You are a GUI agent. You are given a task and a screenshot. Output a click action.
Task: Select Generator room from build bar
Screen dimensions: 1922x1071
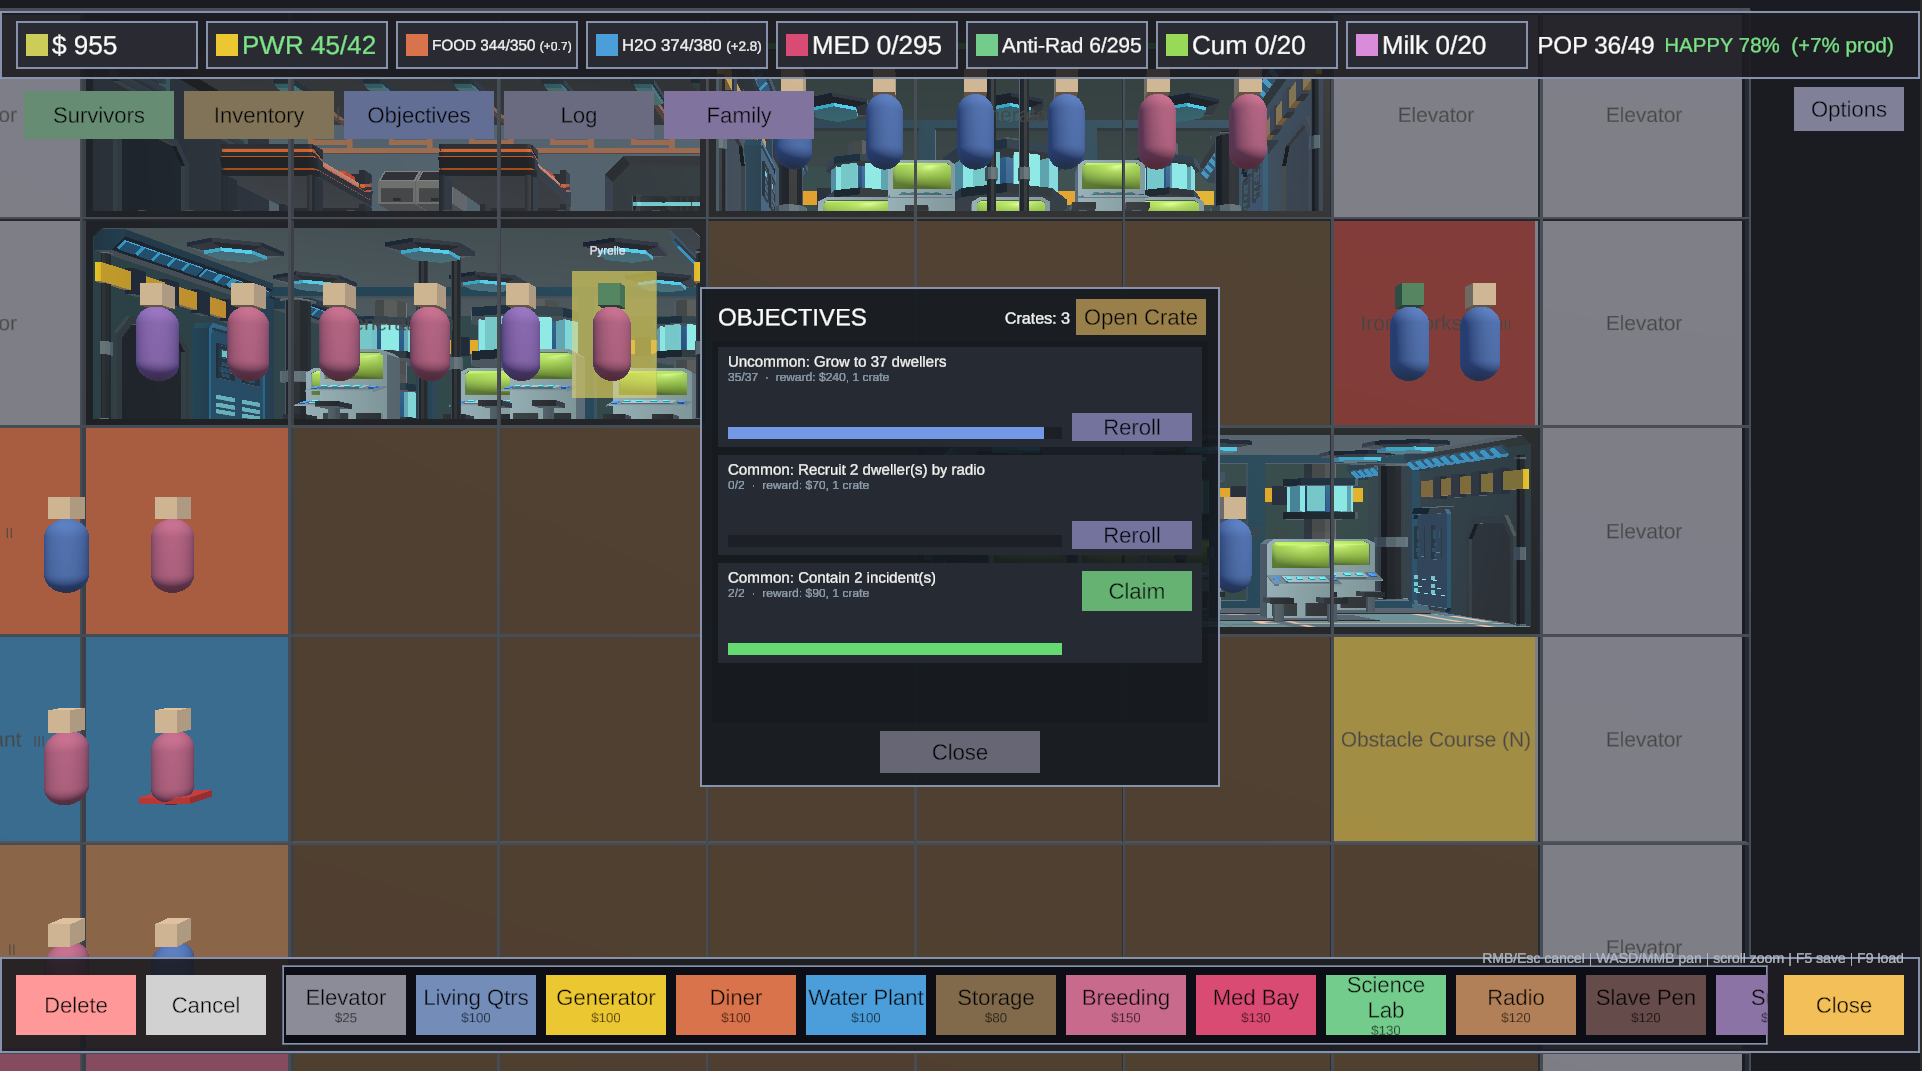pyautogui.click(x=606, y=1005)
